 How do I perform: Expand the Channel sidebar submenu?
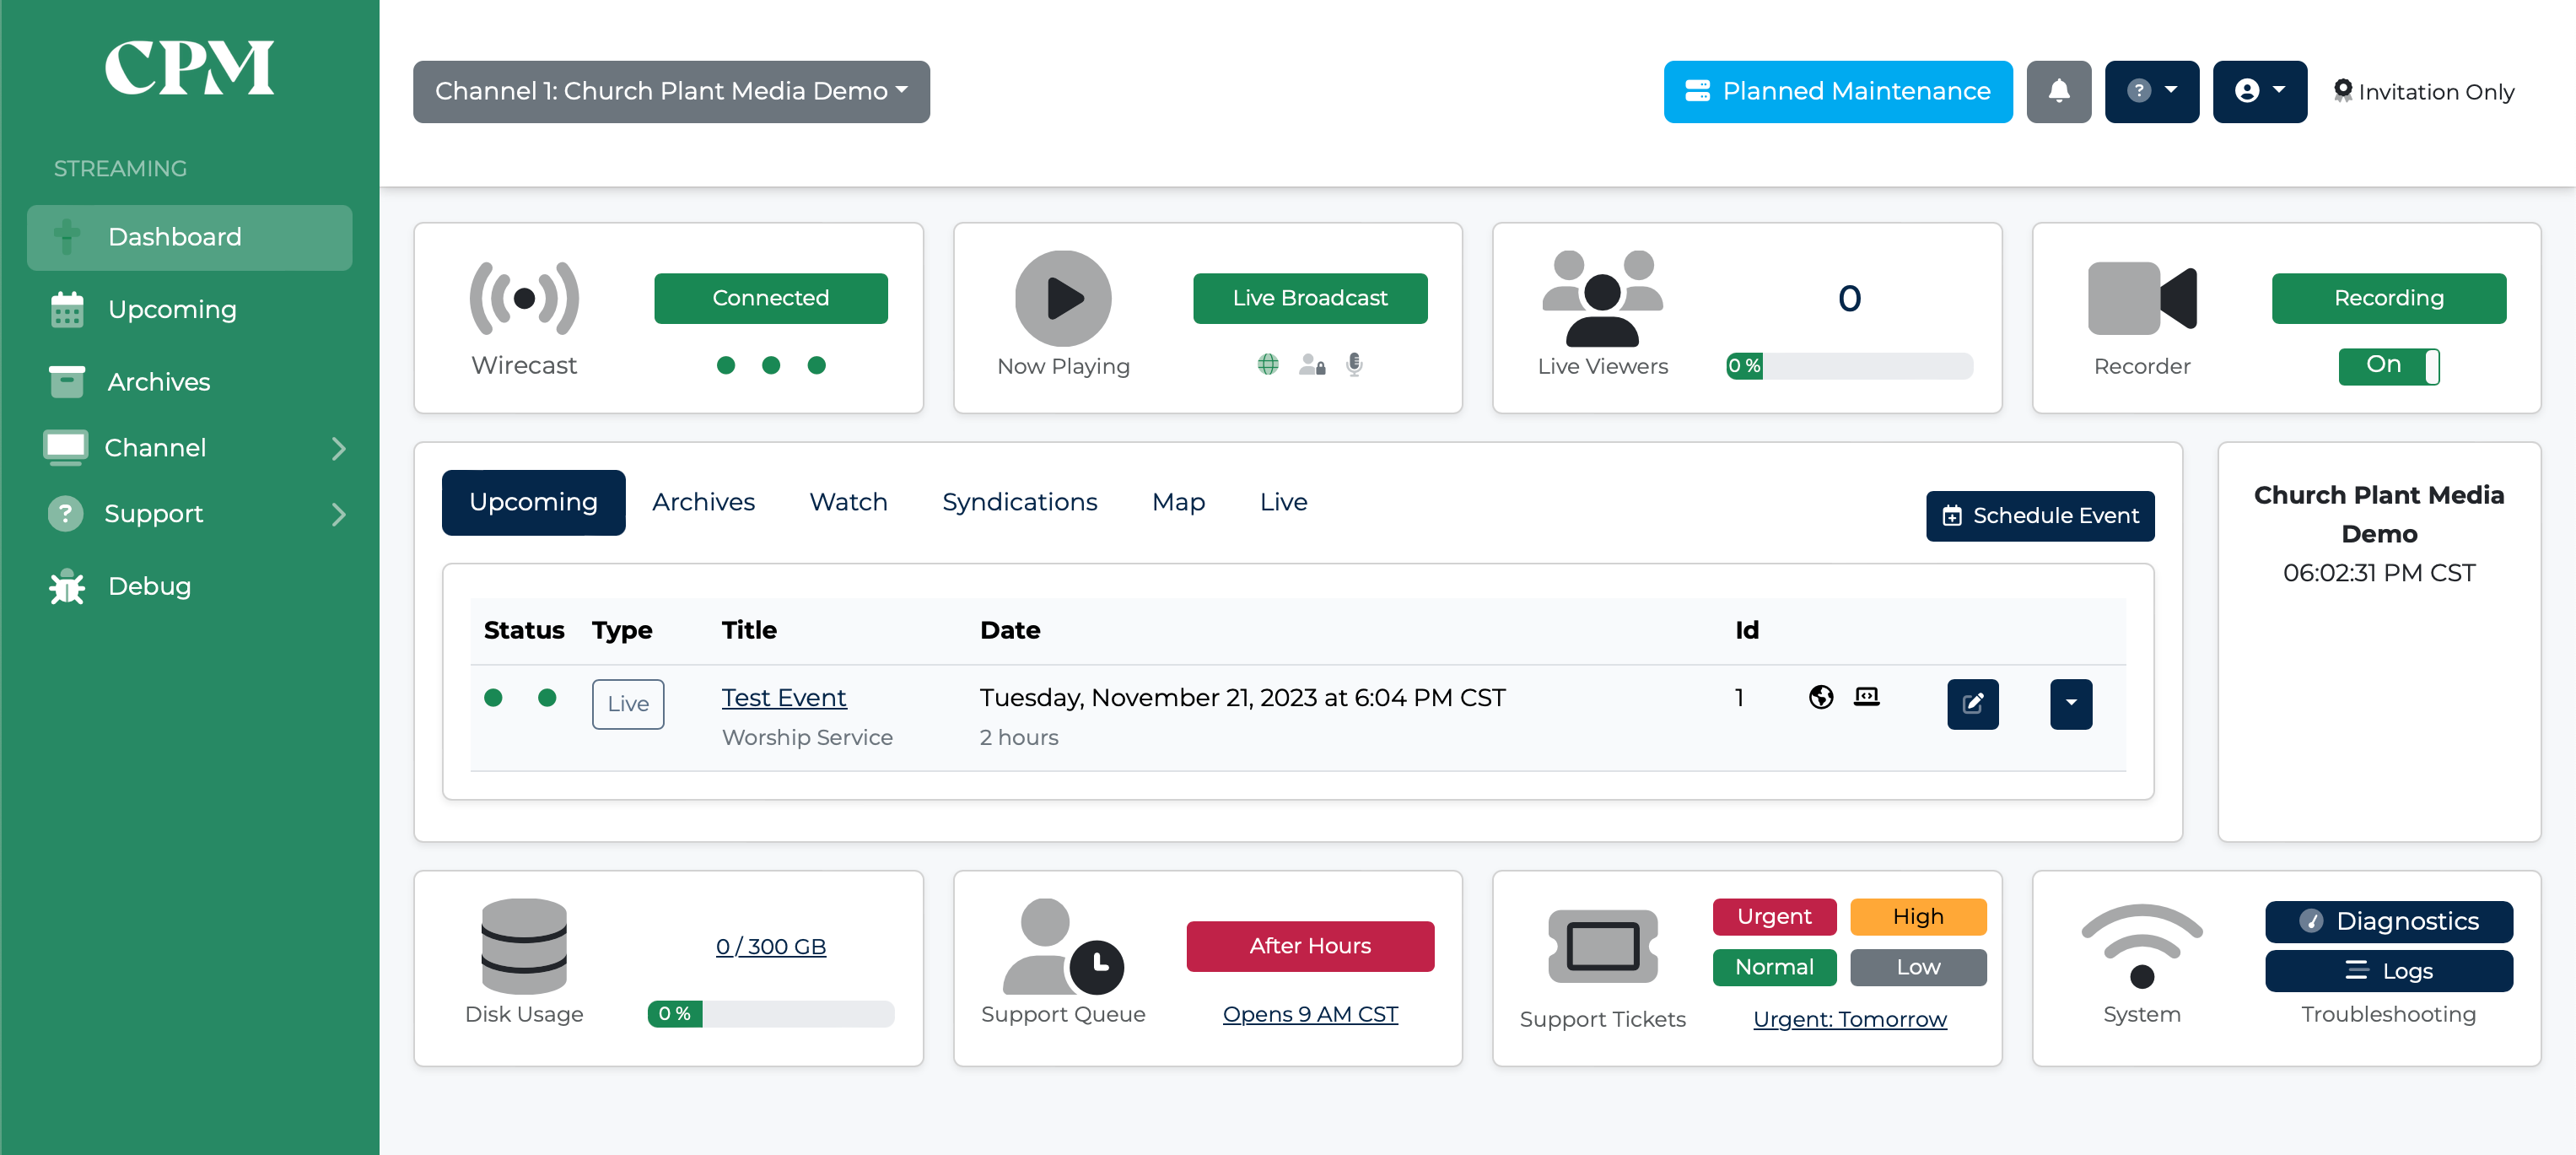coord(338,448)
